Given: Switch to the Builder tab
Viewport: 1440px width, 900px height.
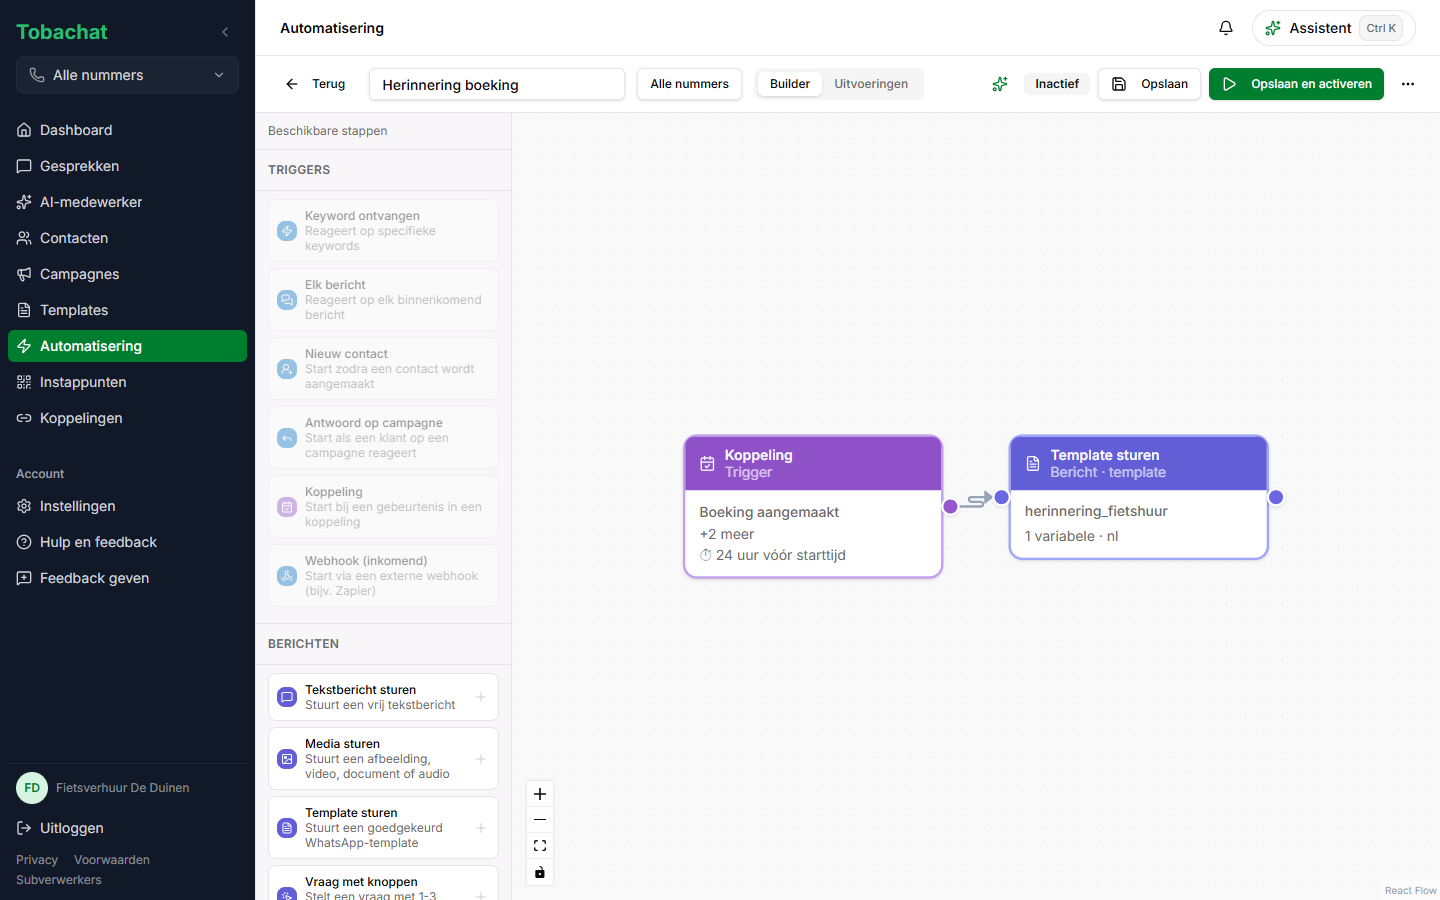Looking at the screenshot, I should coord(790,84).
